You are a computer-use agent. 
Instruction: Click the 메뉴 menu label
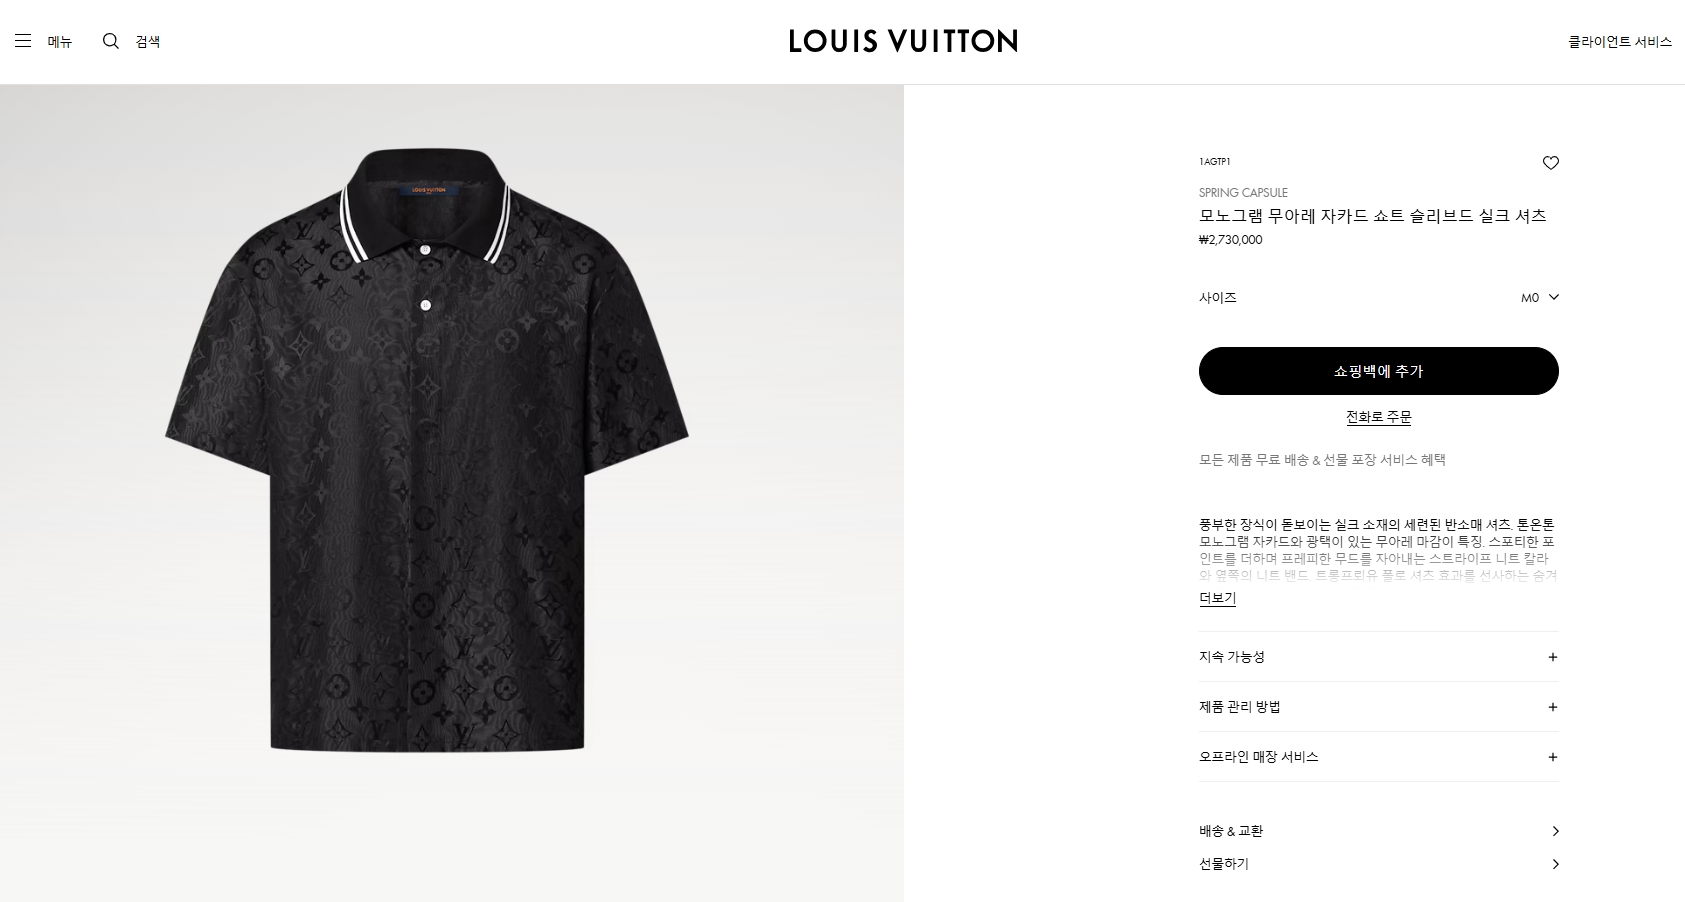point(60,41)
